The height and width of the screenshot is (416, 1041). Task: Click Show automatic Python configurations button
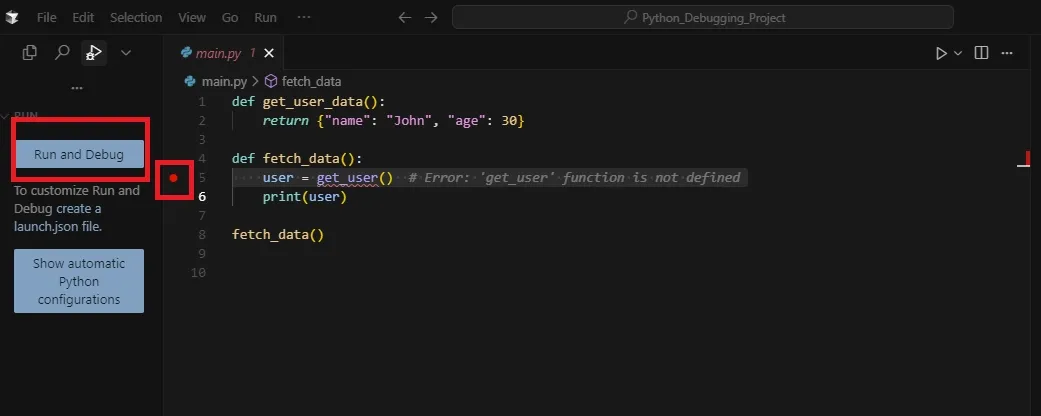[79, 281]
